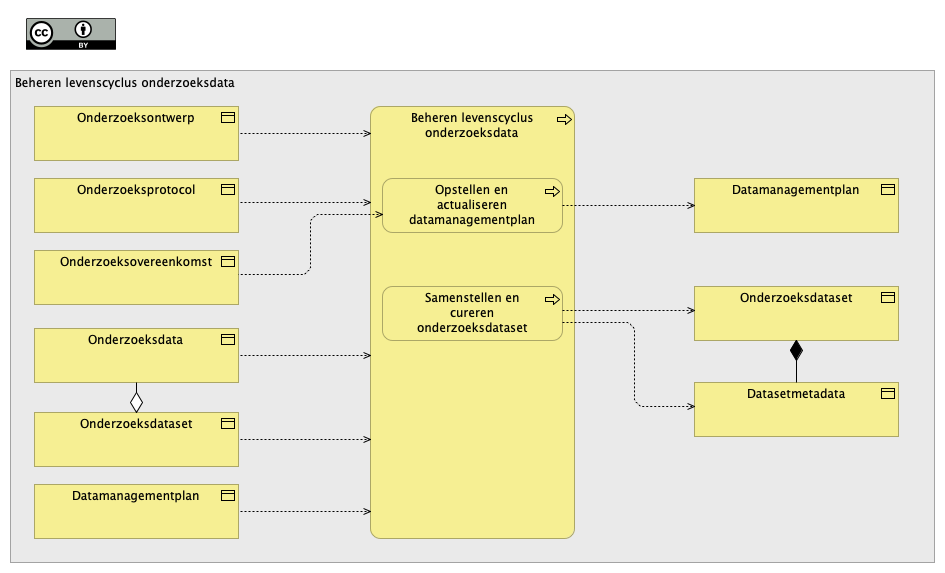Click the process arrow icon of Beheren levenscyclus
The image size is (945, 573).
coord(564,119)
